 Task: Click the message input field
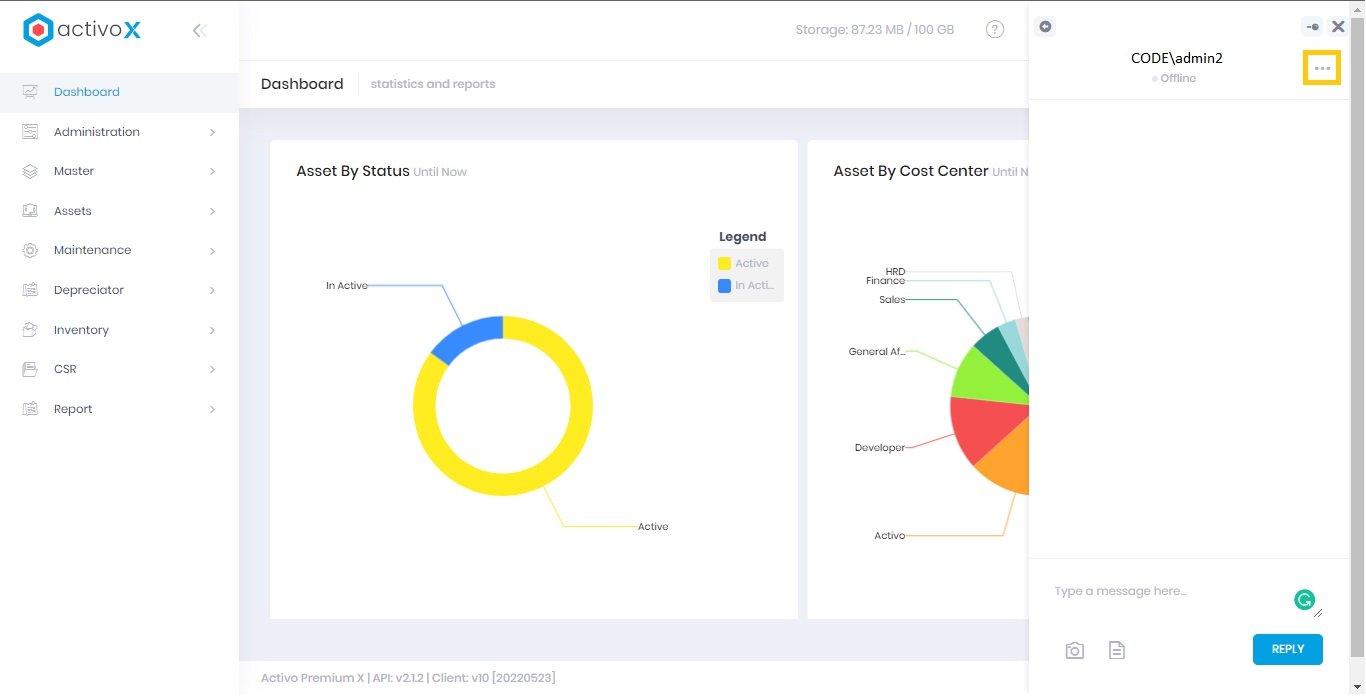(1170, 592)
